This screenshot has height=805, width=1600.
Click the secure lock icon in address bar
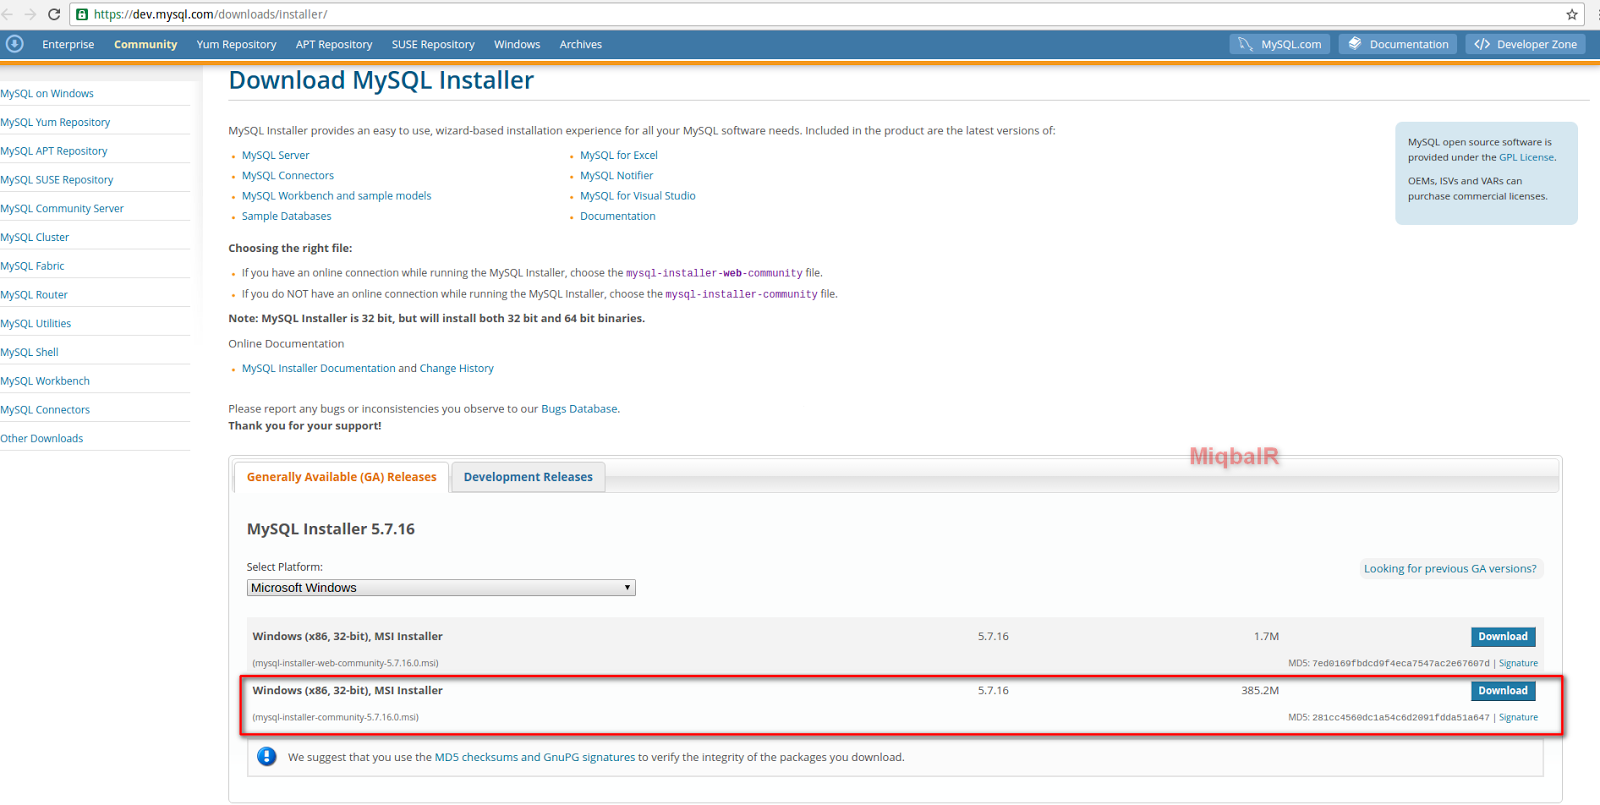82,14
